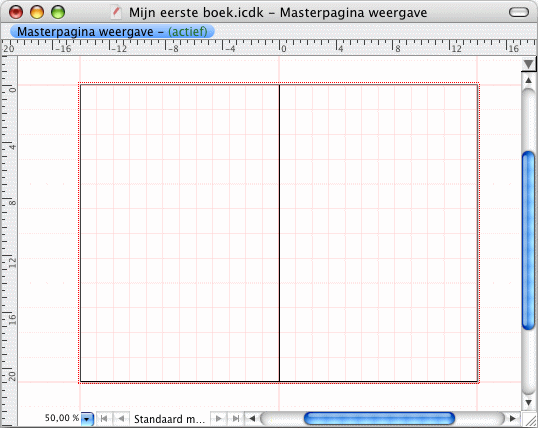This screenshot has height=428, width=538.
Task: Go to the first master page
Action: tap(104, 418)
